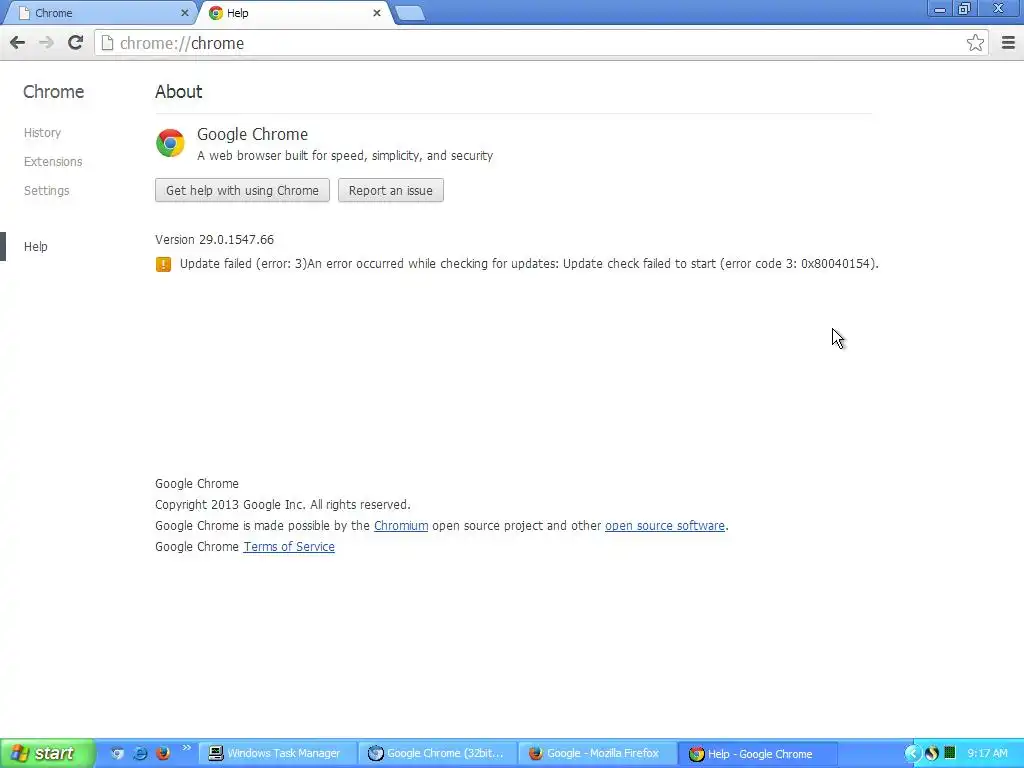The height and width of the screenshot is (768, 1024).
Task: Open Extensions from the sidebar
Action: click(53, 161)
